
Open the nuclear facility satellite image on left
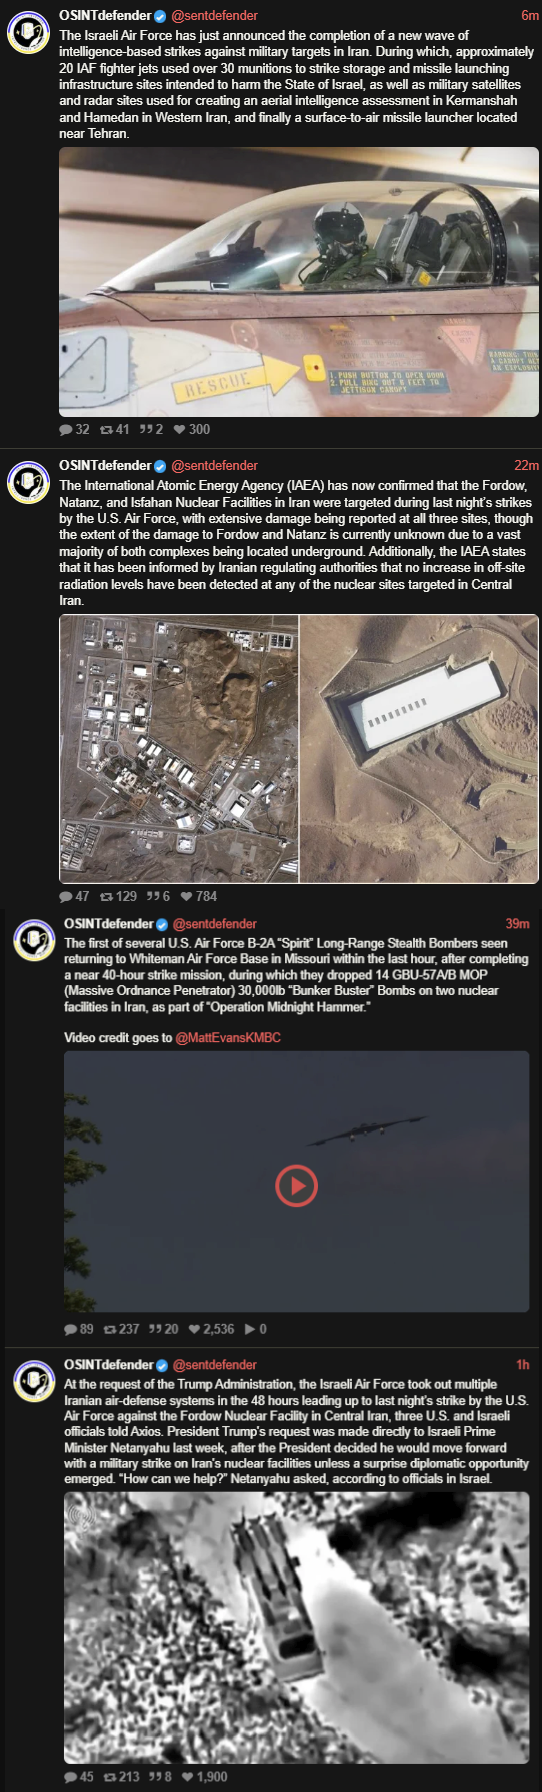pyautogui.click(x=179, y=748)
